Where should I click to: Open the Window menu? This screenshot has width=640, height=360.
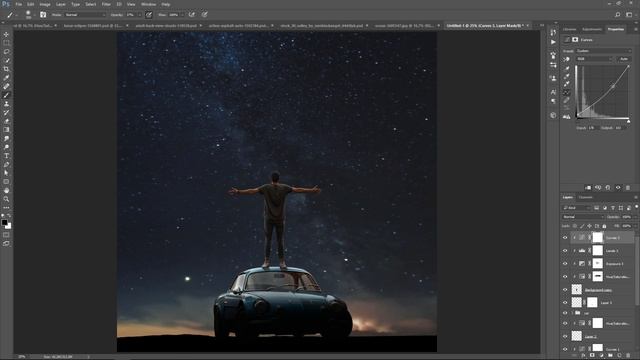(149, 4)
